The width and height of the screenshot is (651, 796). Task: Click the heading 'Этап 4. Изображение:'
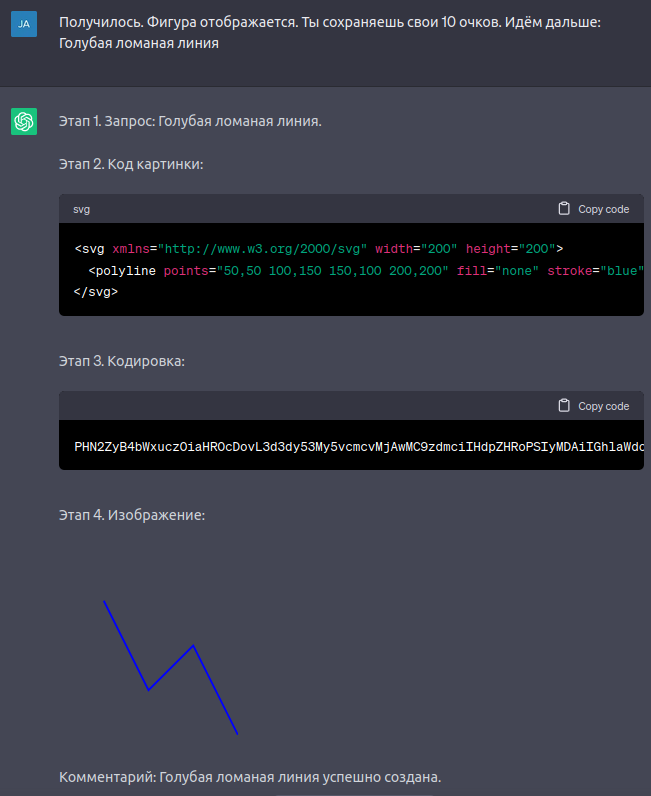(132, 515)
